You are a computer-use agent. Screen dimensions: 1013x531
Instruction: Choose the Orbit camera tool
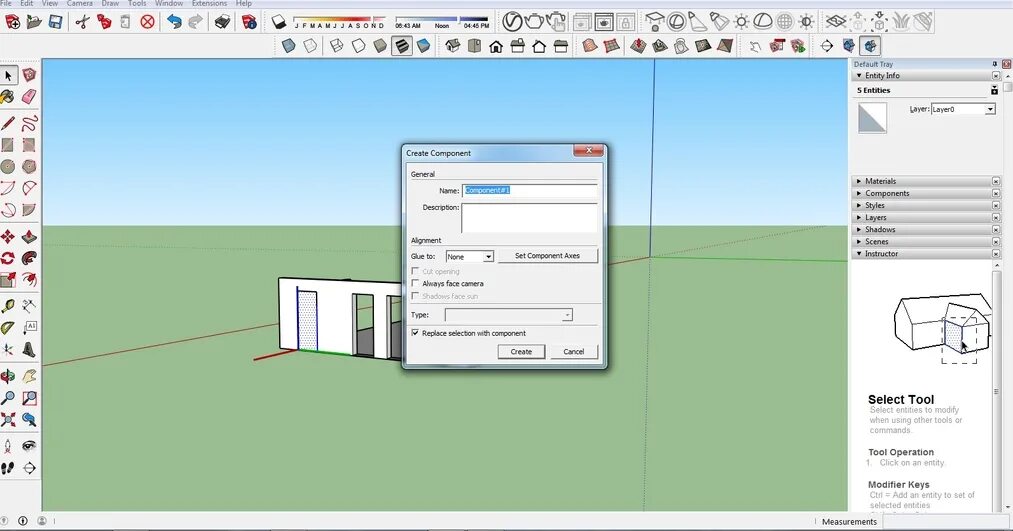pyautogui.click(x=7, y=376)
